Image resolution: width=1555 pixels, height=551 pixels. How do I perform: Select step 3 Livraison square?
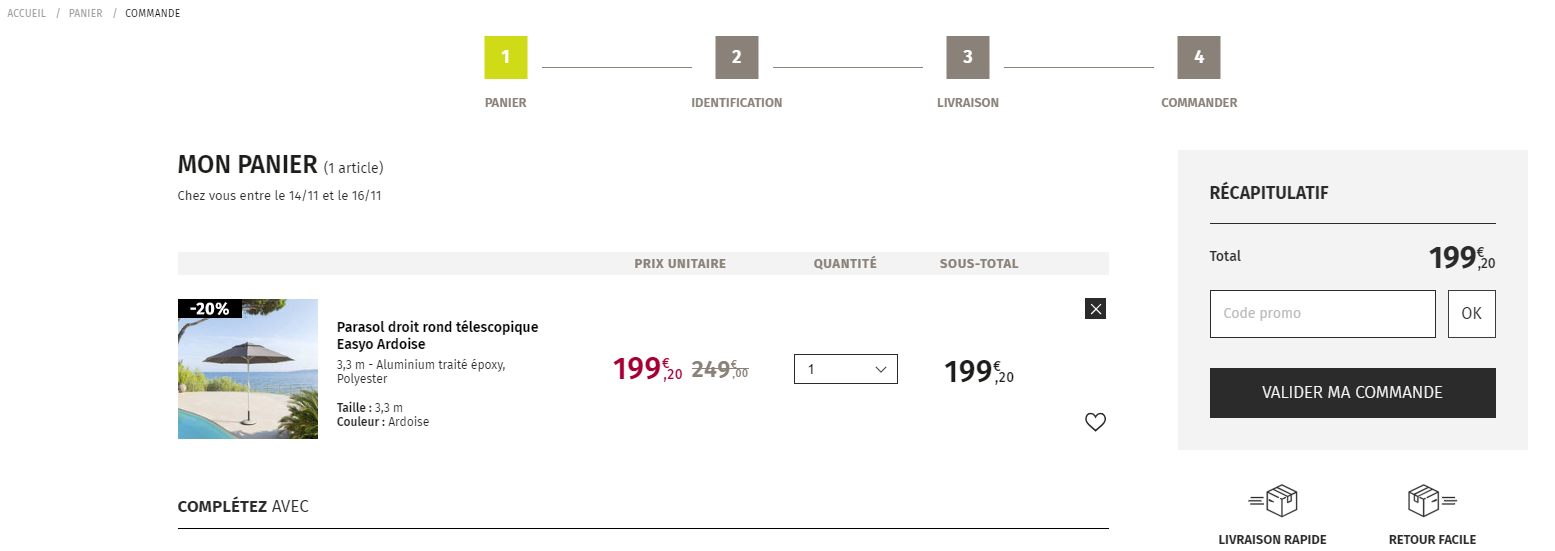968,57
